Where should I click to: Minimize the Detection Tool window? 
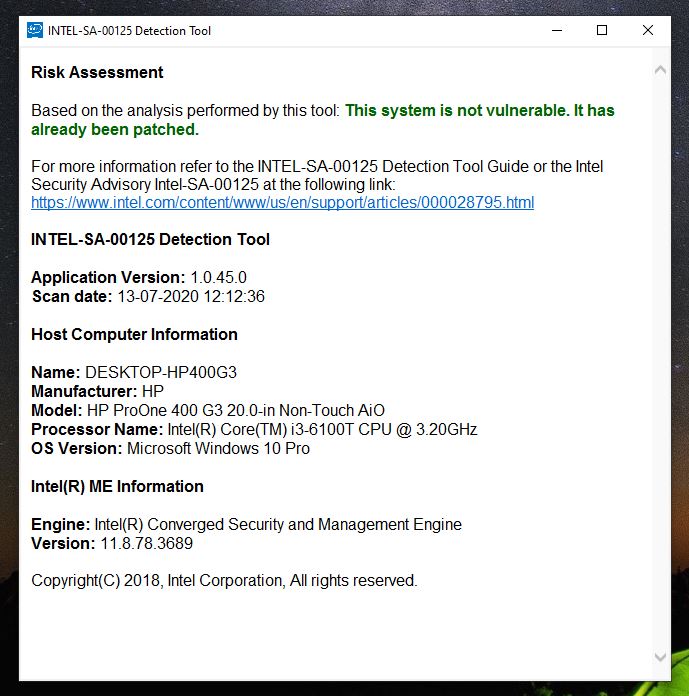coord(557,31)
